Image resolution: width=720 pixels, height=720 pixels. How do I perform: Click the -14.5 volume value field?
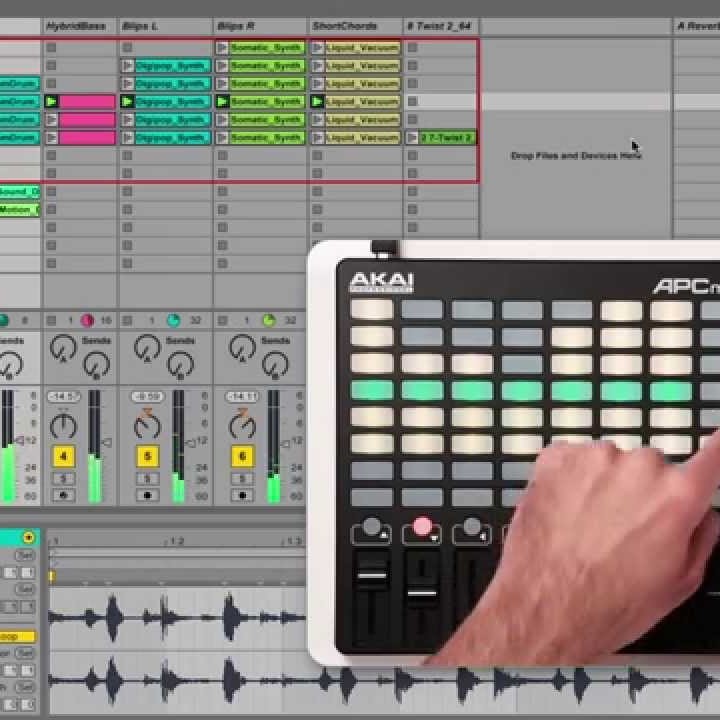tap(63, 396)
